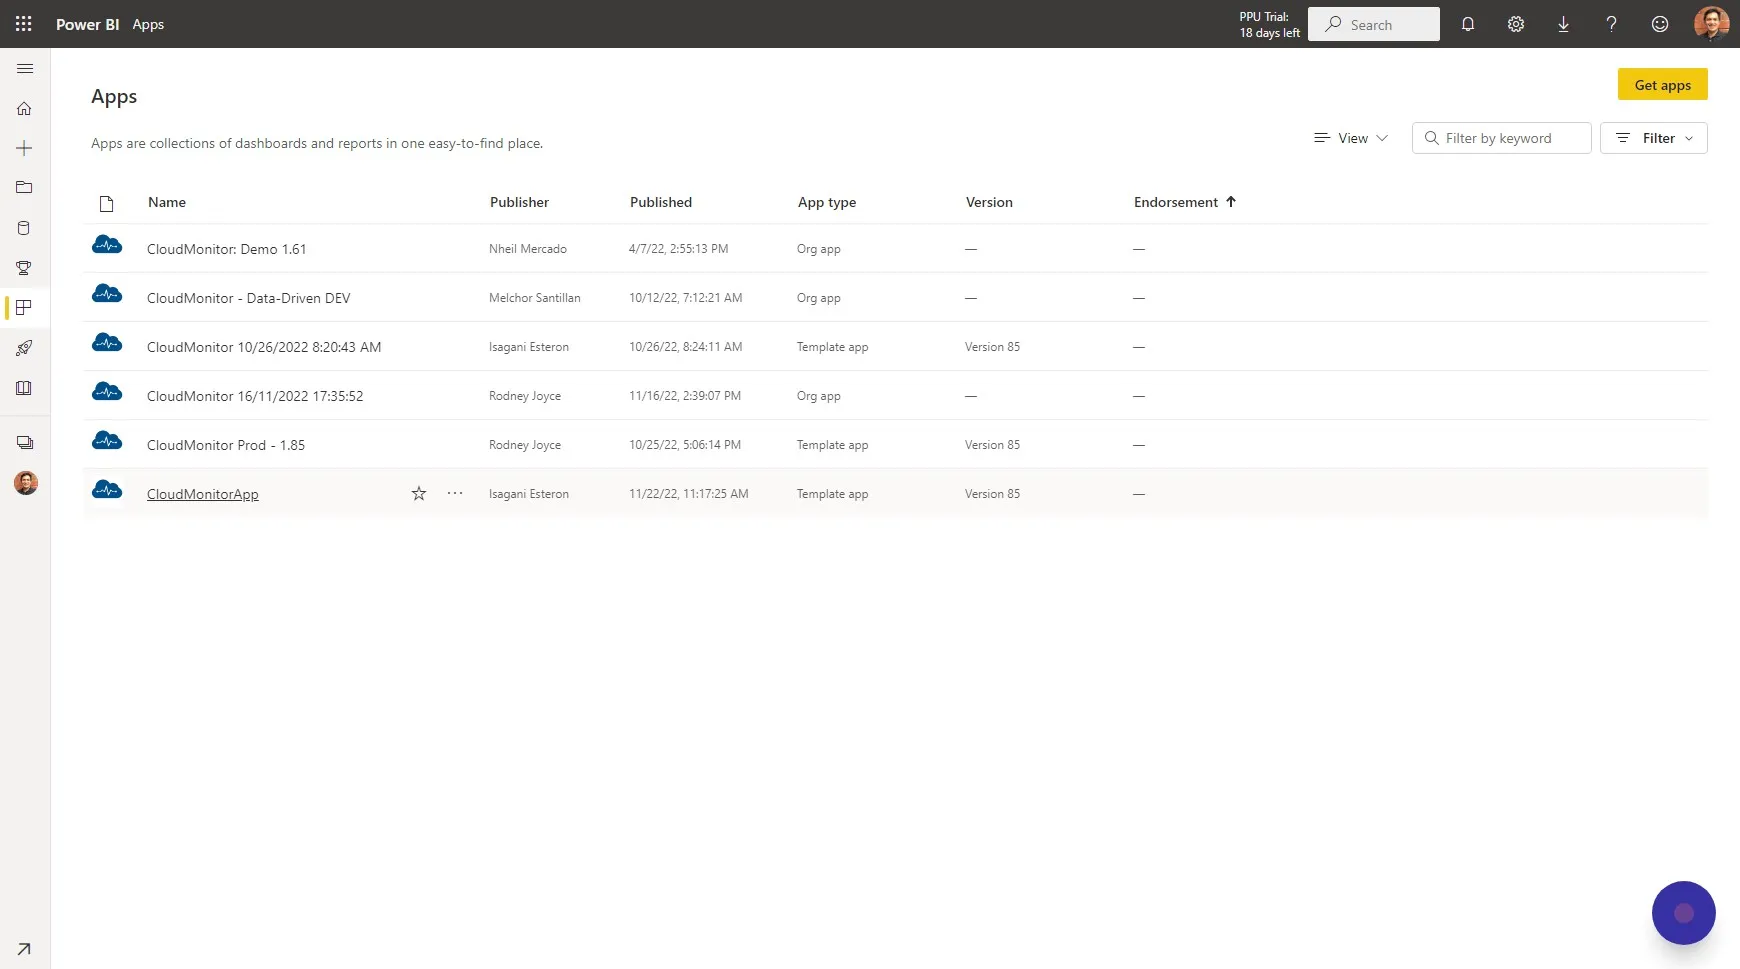
Task: Sort by Endorsement column header
Action: (x=1185, y=202)
